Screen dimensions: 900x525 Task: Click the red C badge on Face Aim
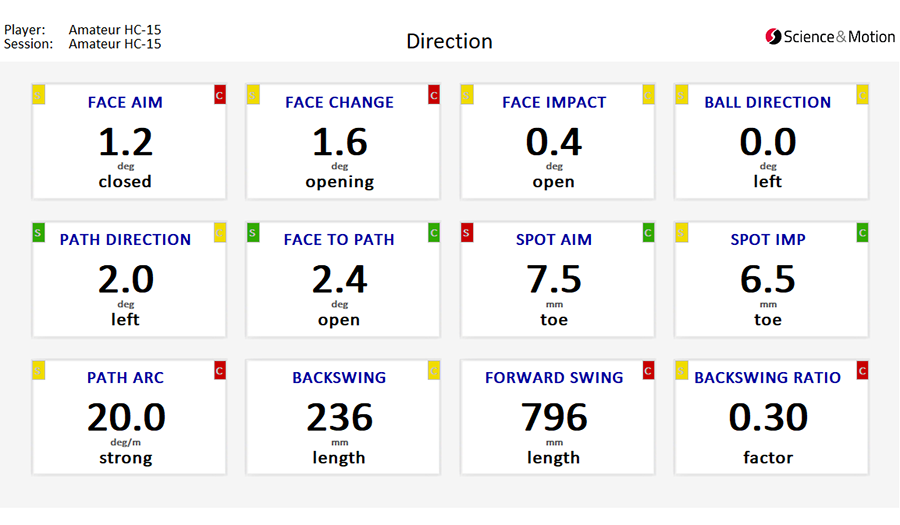click(220, 95)
